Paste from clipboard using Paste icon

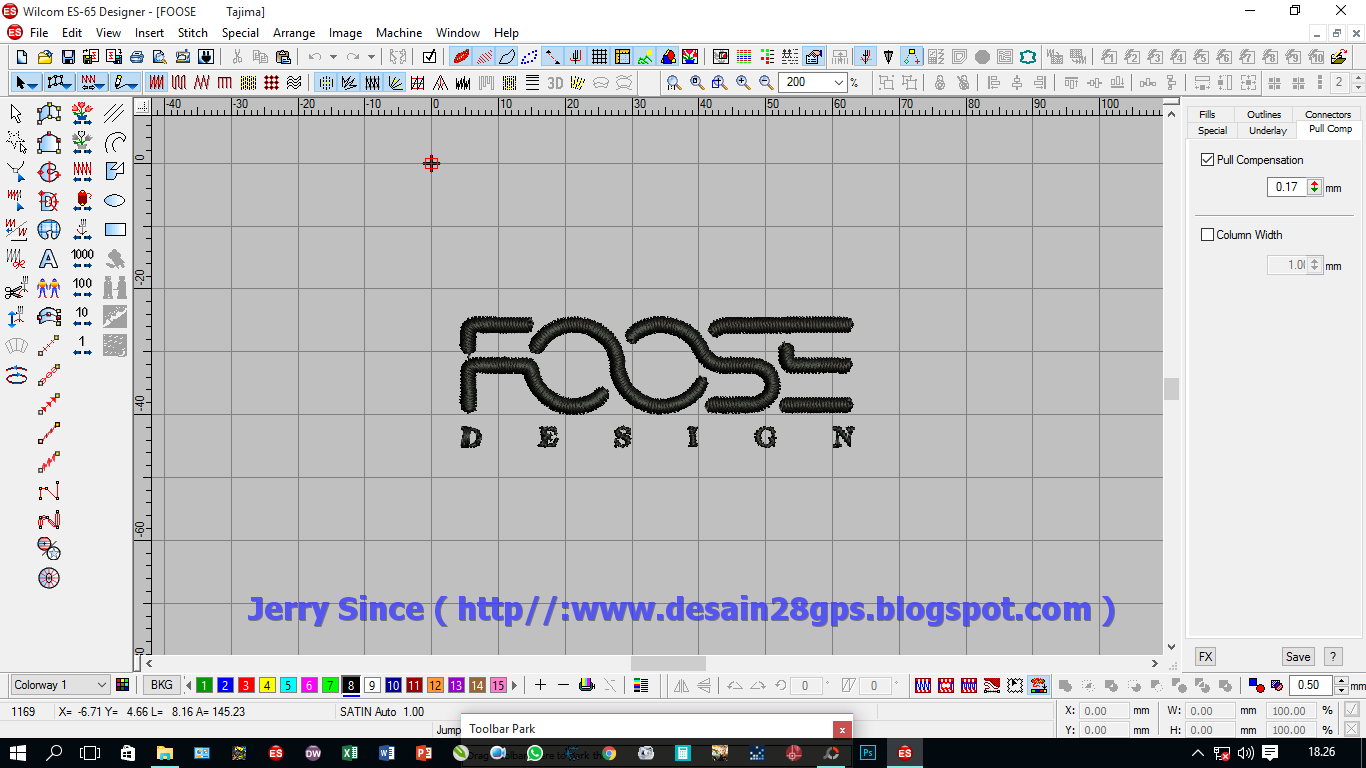coord(283,57)
